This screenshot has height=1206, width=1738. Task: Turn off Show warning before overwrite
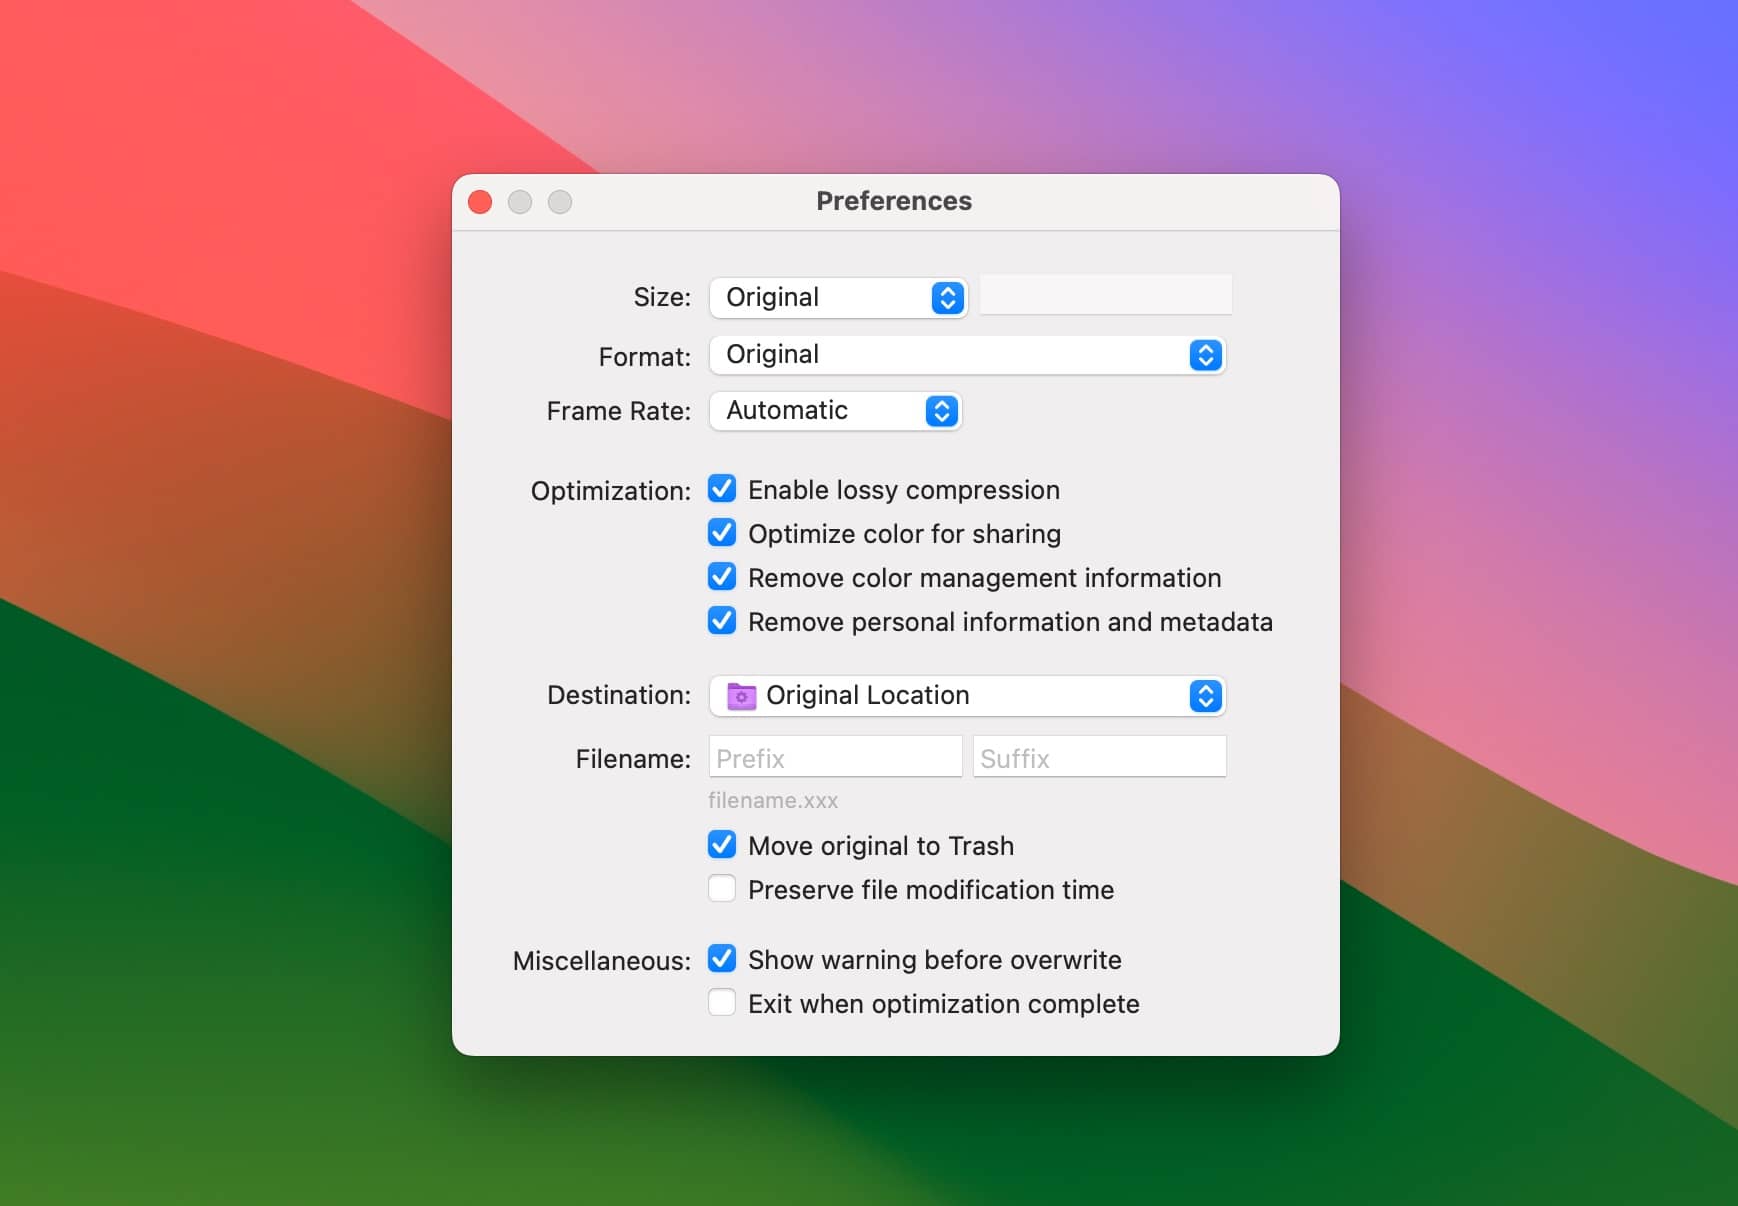coord(722,959)
